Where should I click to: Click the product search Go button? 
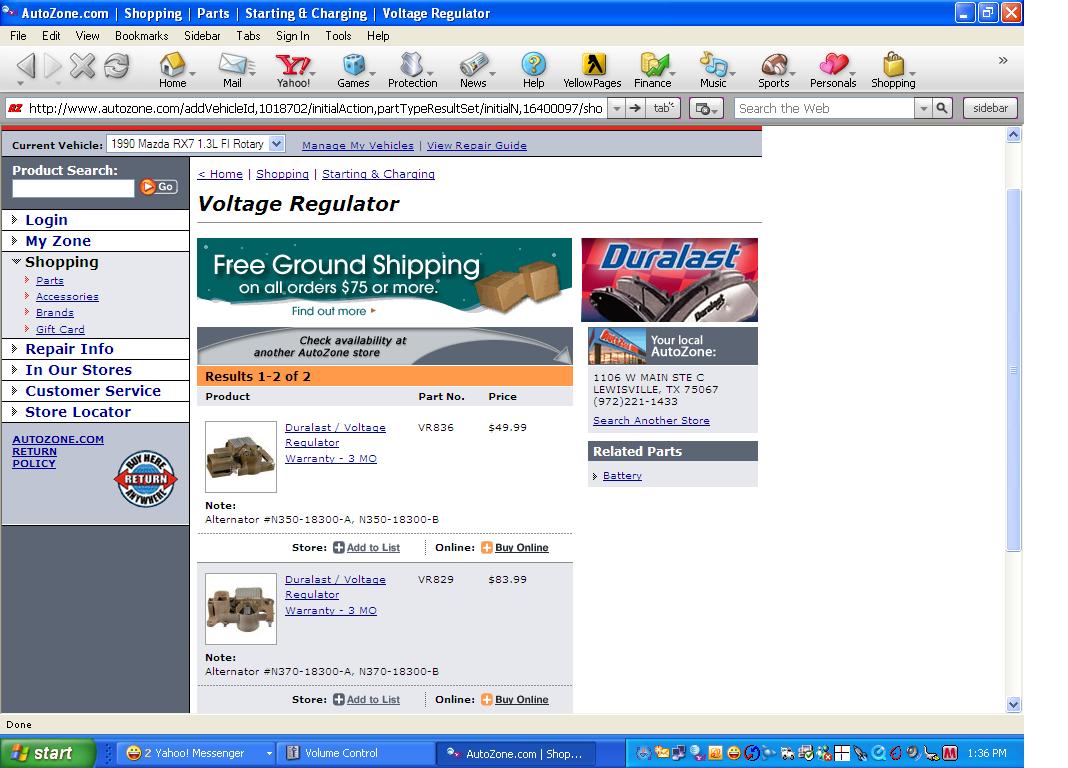[158, 187]
